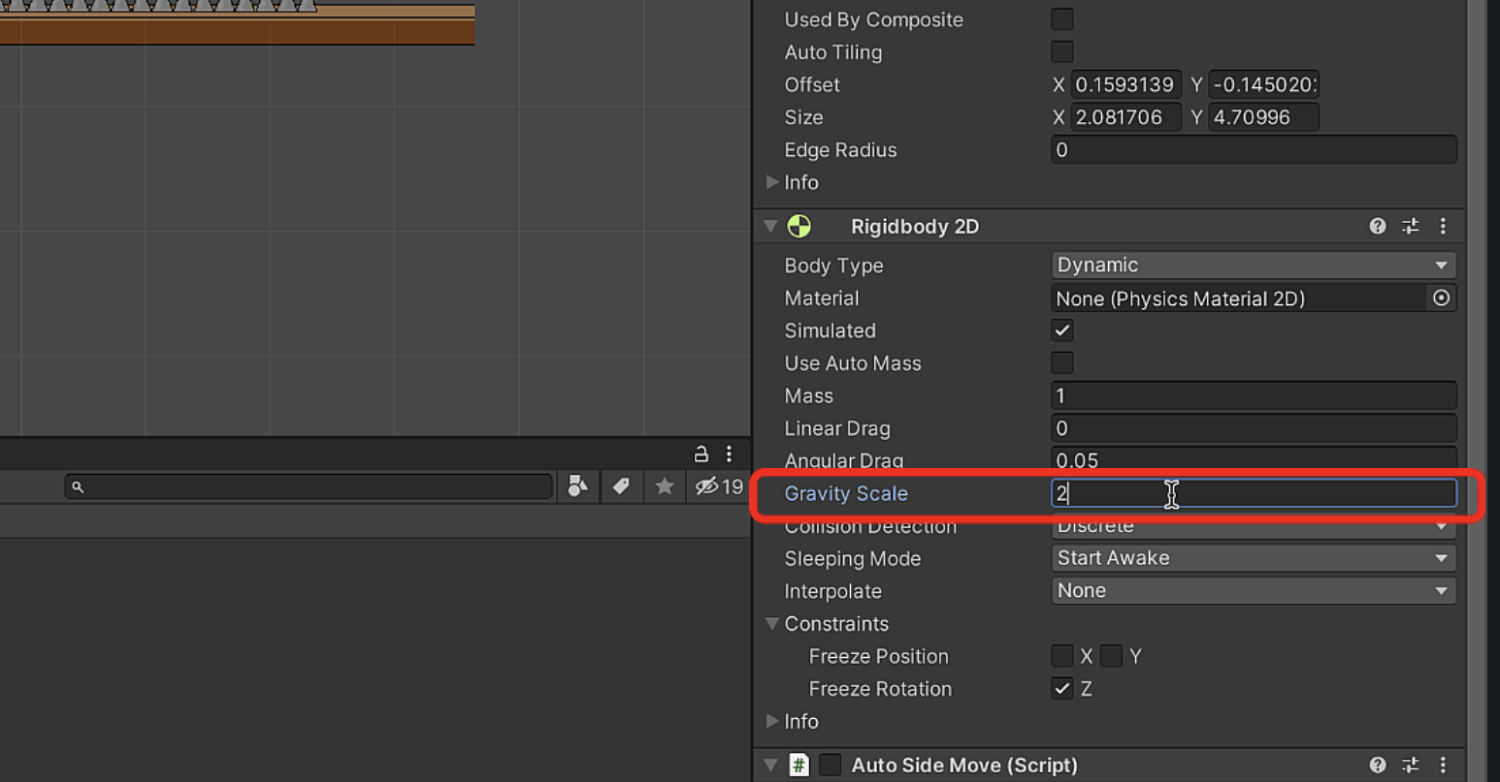
Task: Toggle Auto Tiling checkbox
Action: pyautogui.click(x=1062, y=52)
